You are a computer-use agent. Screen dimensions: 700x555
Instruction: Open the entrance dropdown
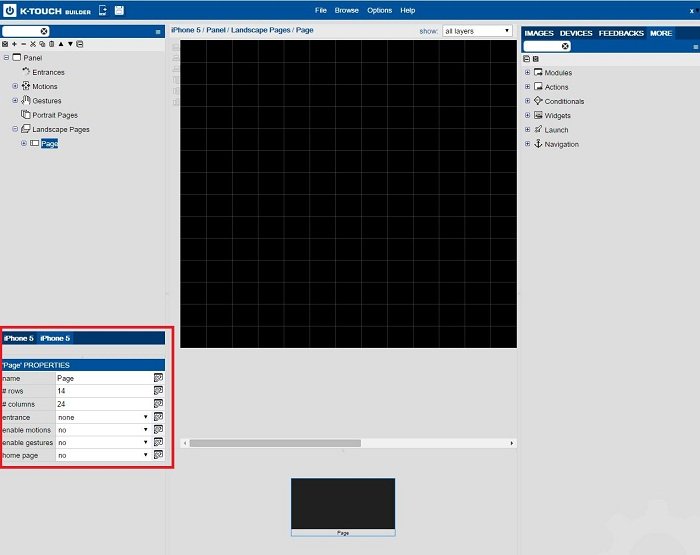tap(102, 417)
